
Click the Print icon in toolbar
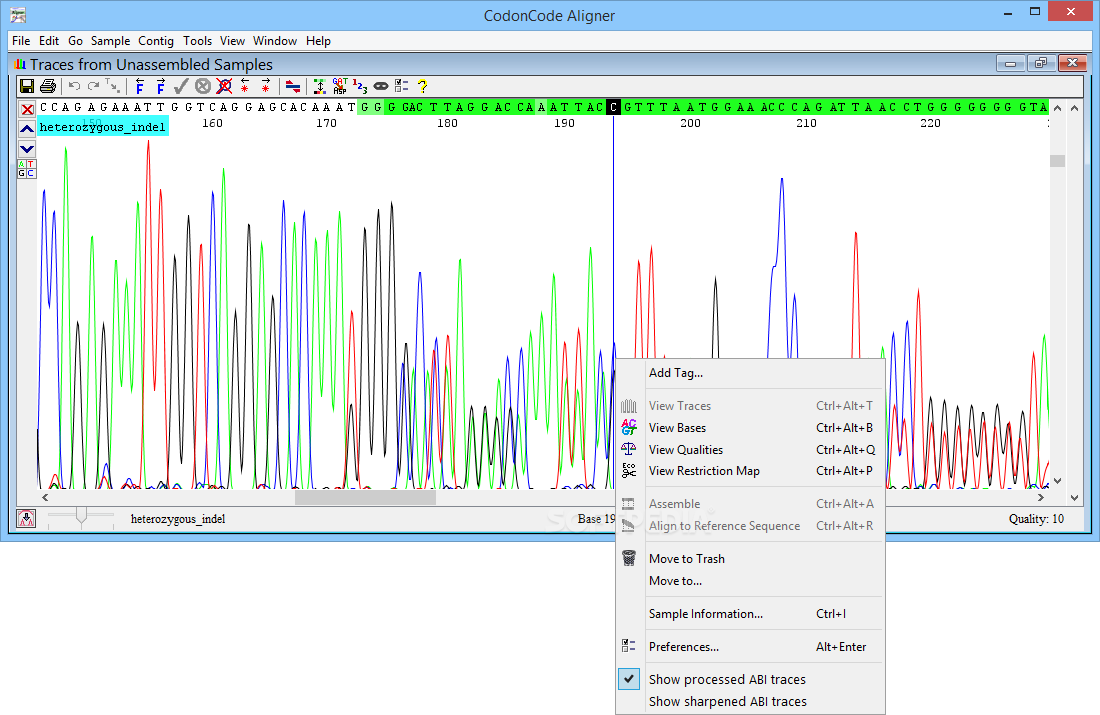point(48,86)
